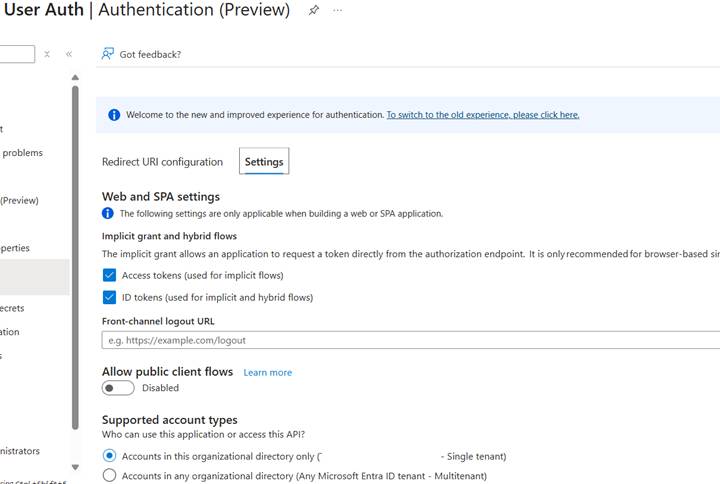Select the Settings tab
Viewport: 720px width, 484px height.
click(x=264, y=162)
